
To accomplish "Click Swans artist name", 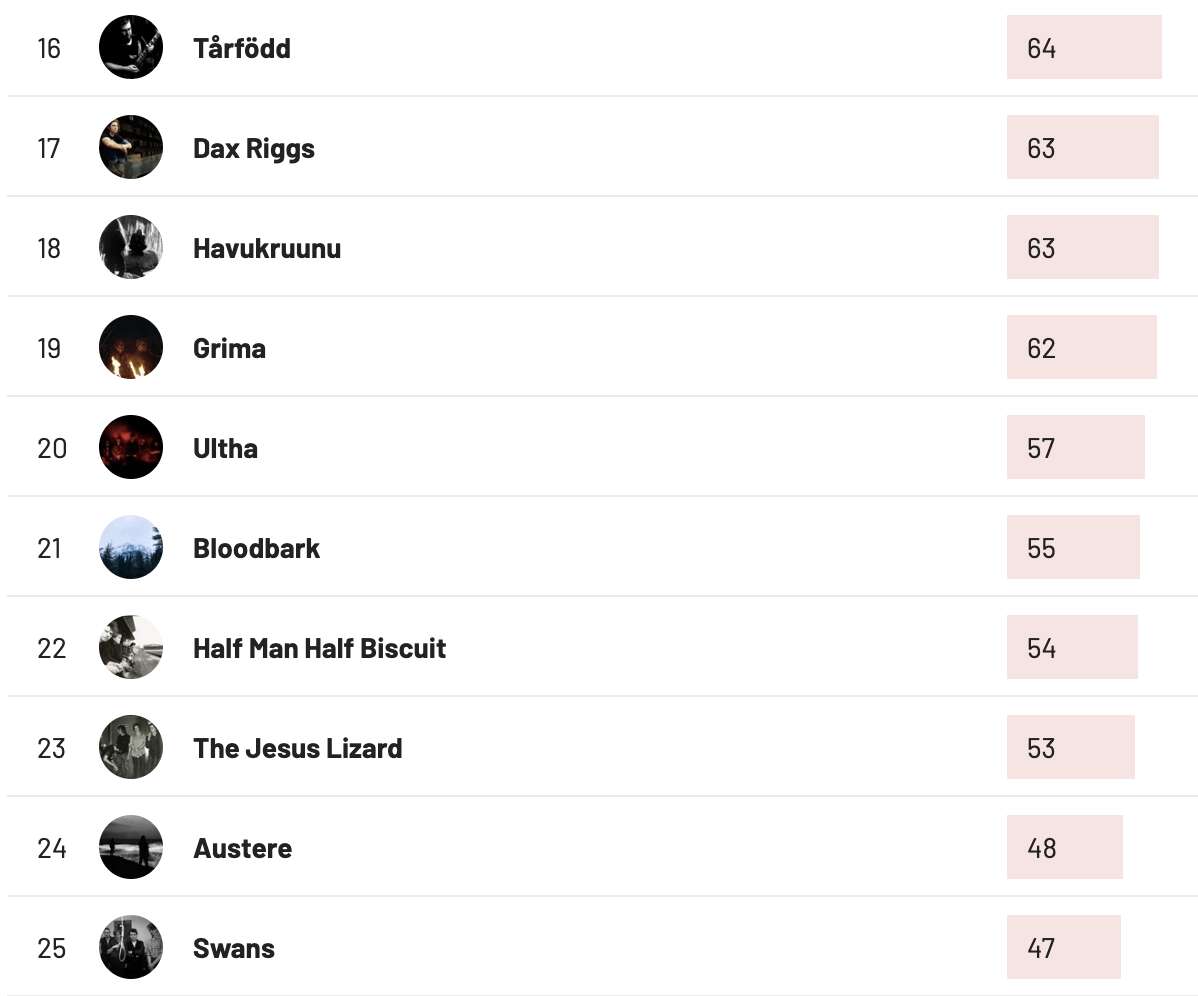I will coord(234,949).
